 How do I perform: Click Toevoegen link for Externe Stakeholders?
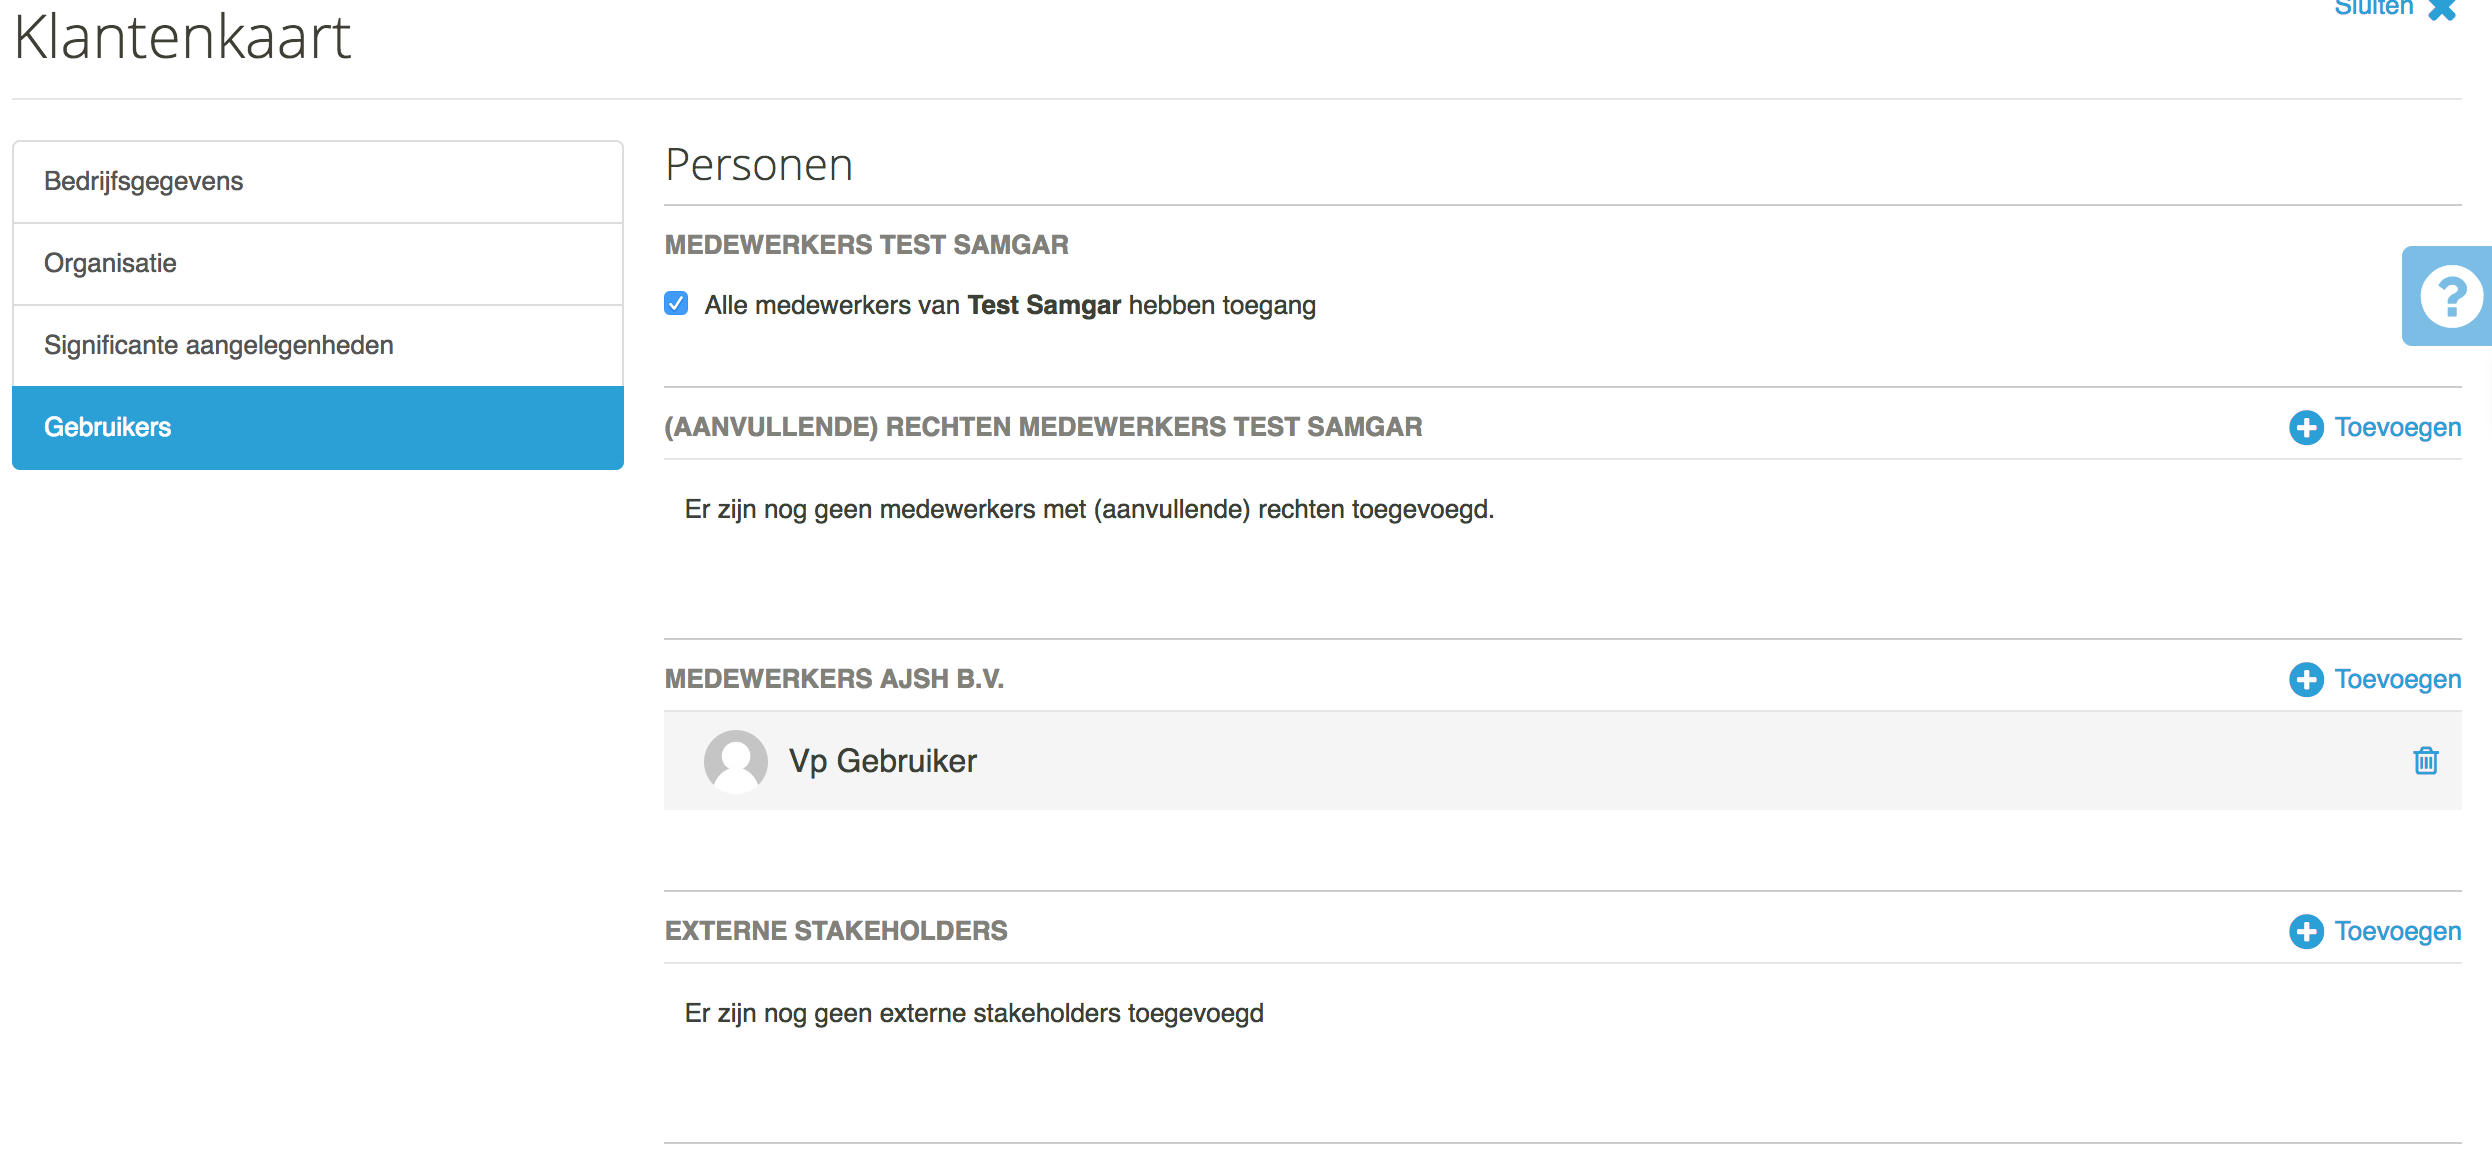(x=2398, y=931)
